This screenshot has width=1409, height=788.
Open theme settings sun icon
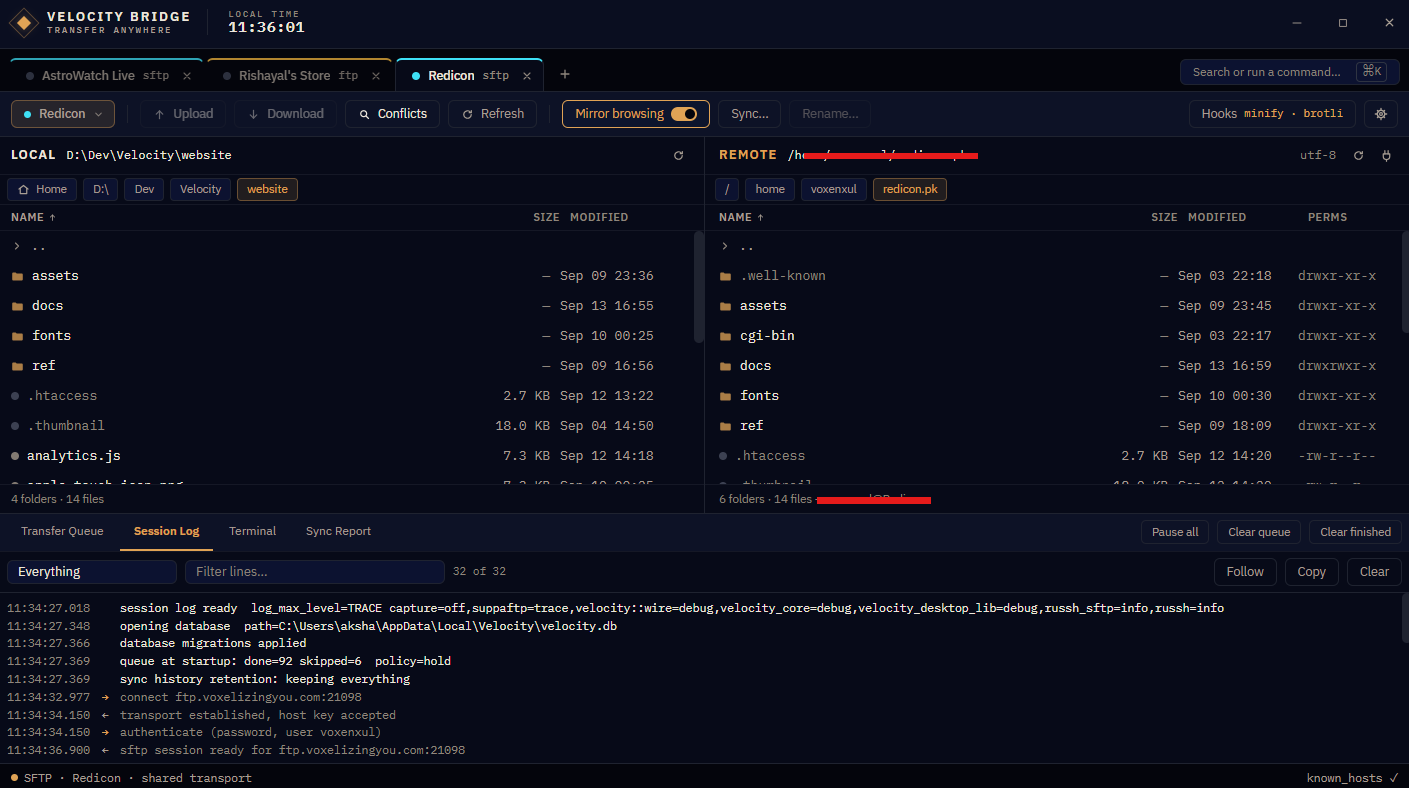click(x=1381, y=114)
